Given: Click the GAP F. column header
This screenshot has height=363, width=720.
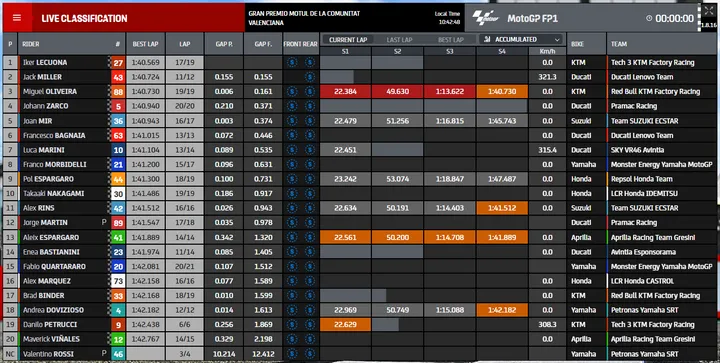Looking at the screenshot, I should click(x=263, y=44).
